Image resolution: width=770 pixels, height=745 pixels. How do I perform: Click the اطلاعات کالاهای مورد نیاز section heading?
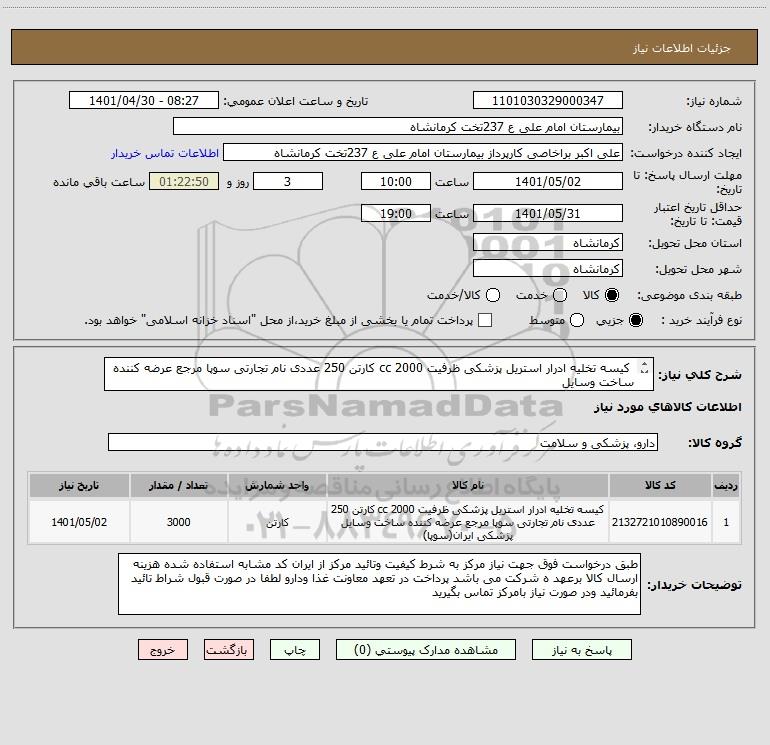667,407
